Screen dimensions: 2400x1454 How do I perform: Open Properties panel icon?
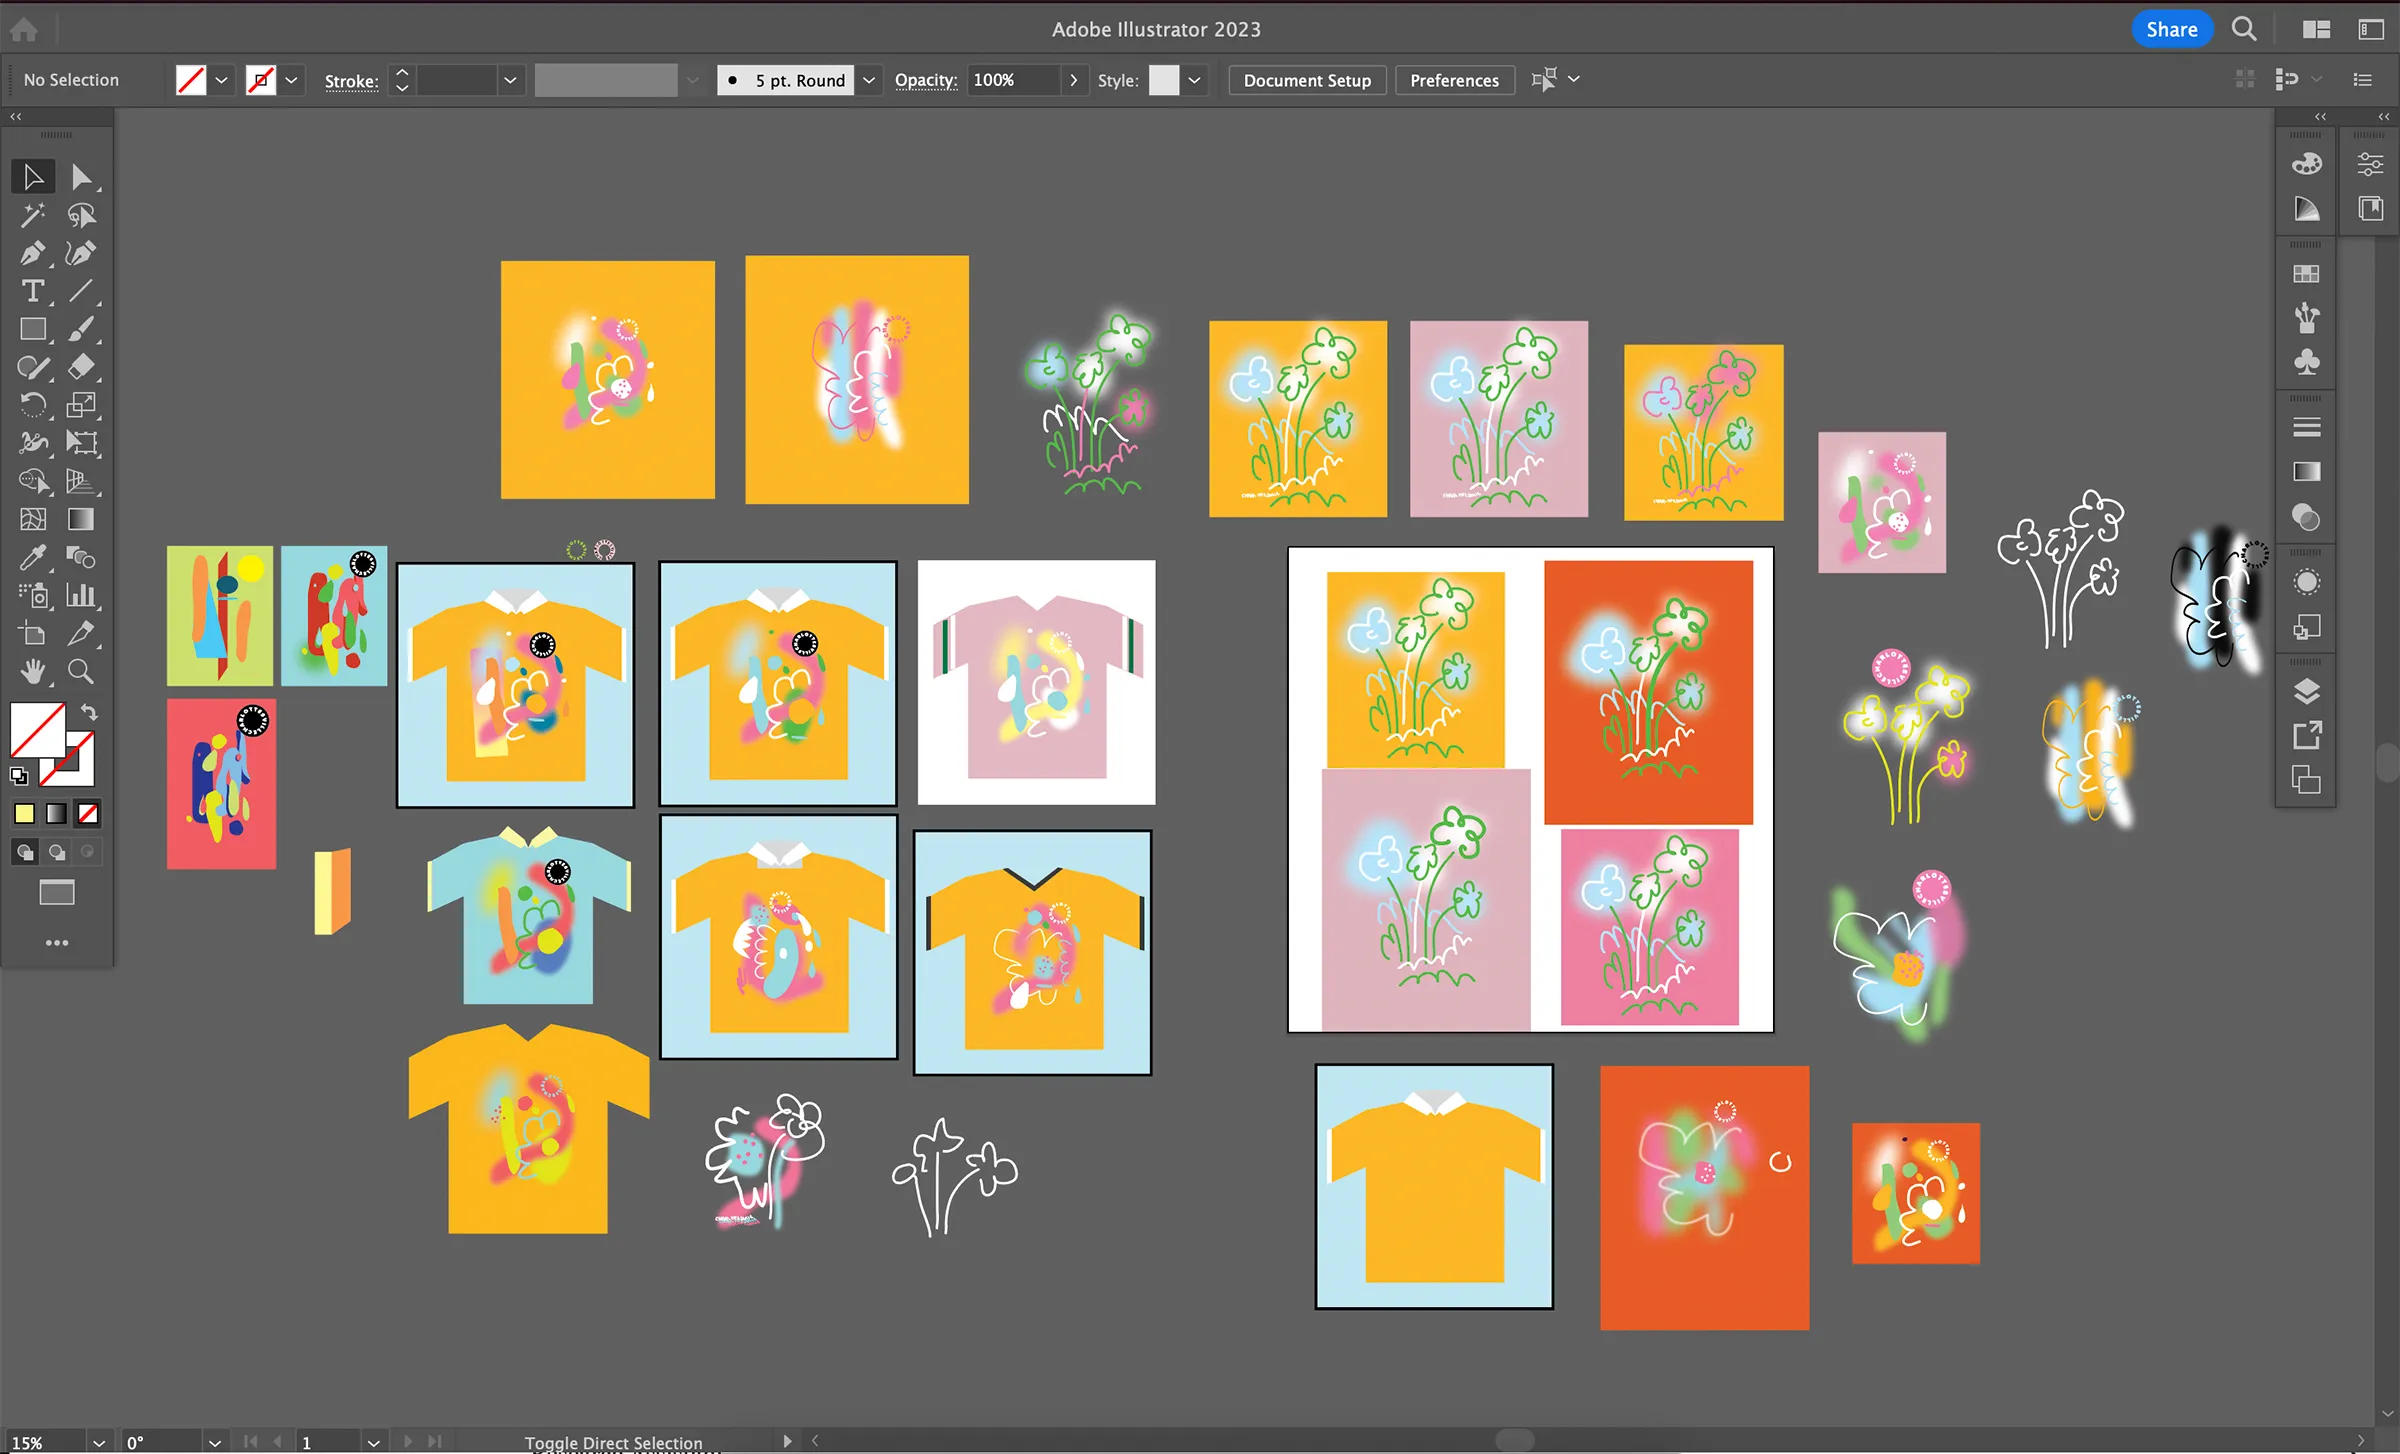pyautogui.click(x=2370, y=163)
